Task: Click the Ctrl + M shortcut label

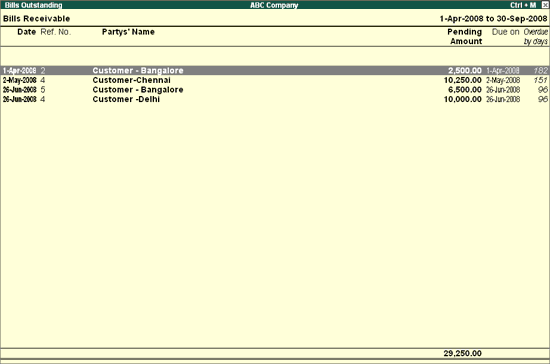Action: (523, 5)
